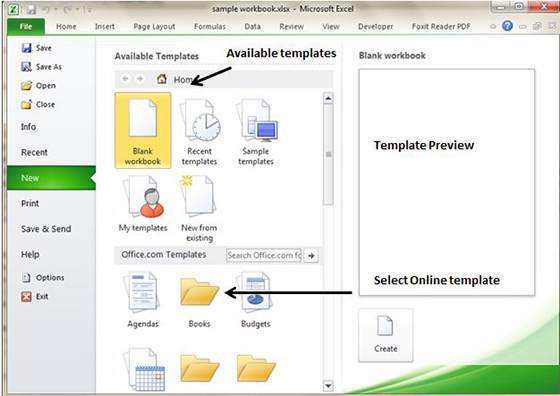560x396 pixels.
Task: Open Save & Send in the sidebar
Action: (46, 229)
